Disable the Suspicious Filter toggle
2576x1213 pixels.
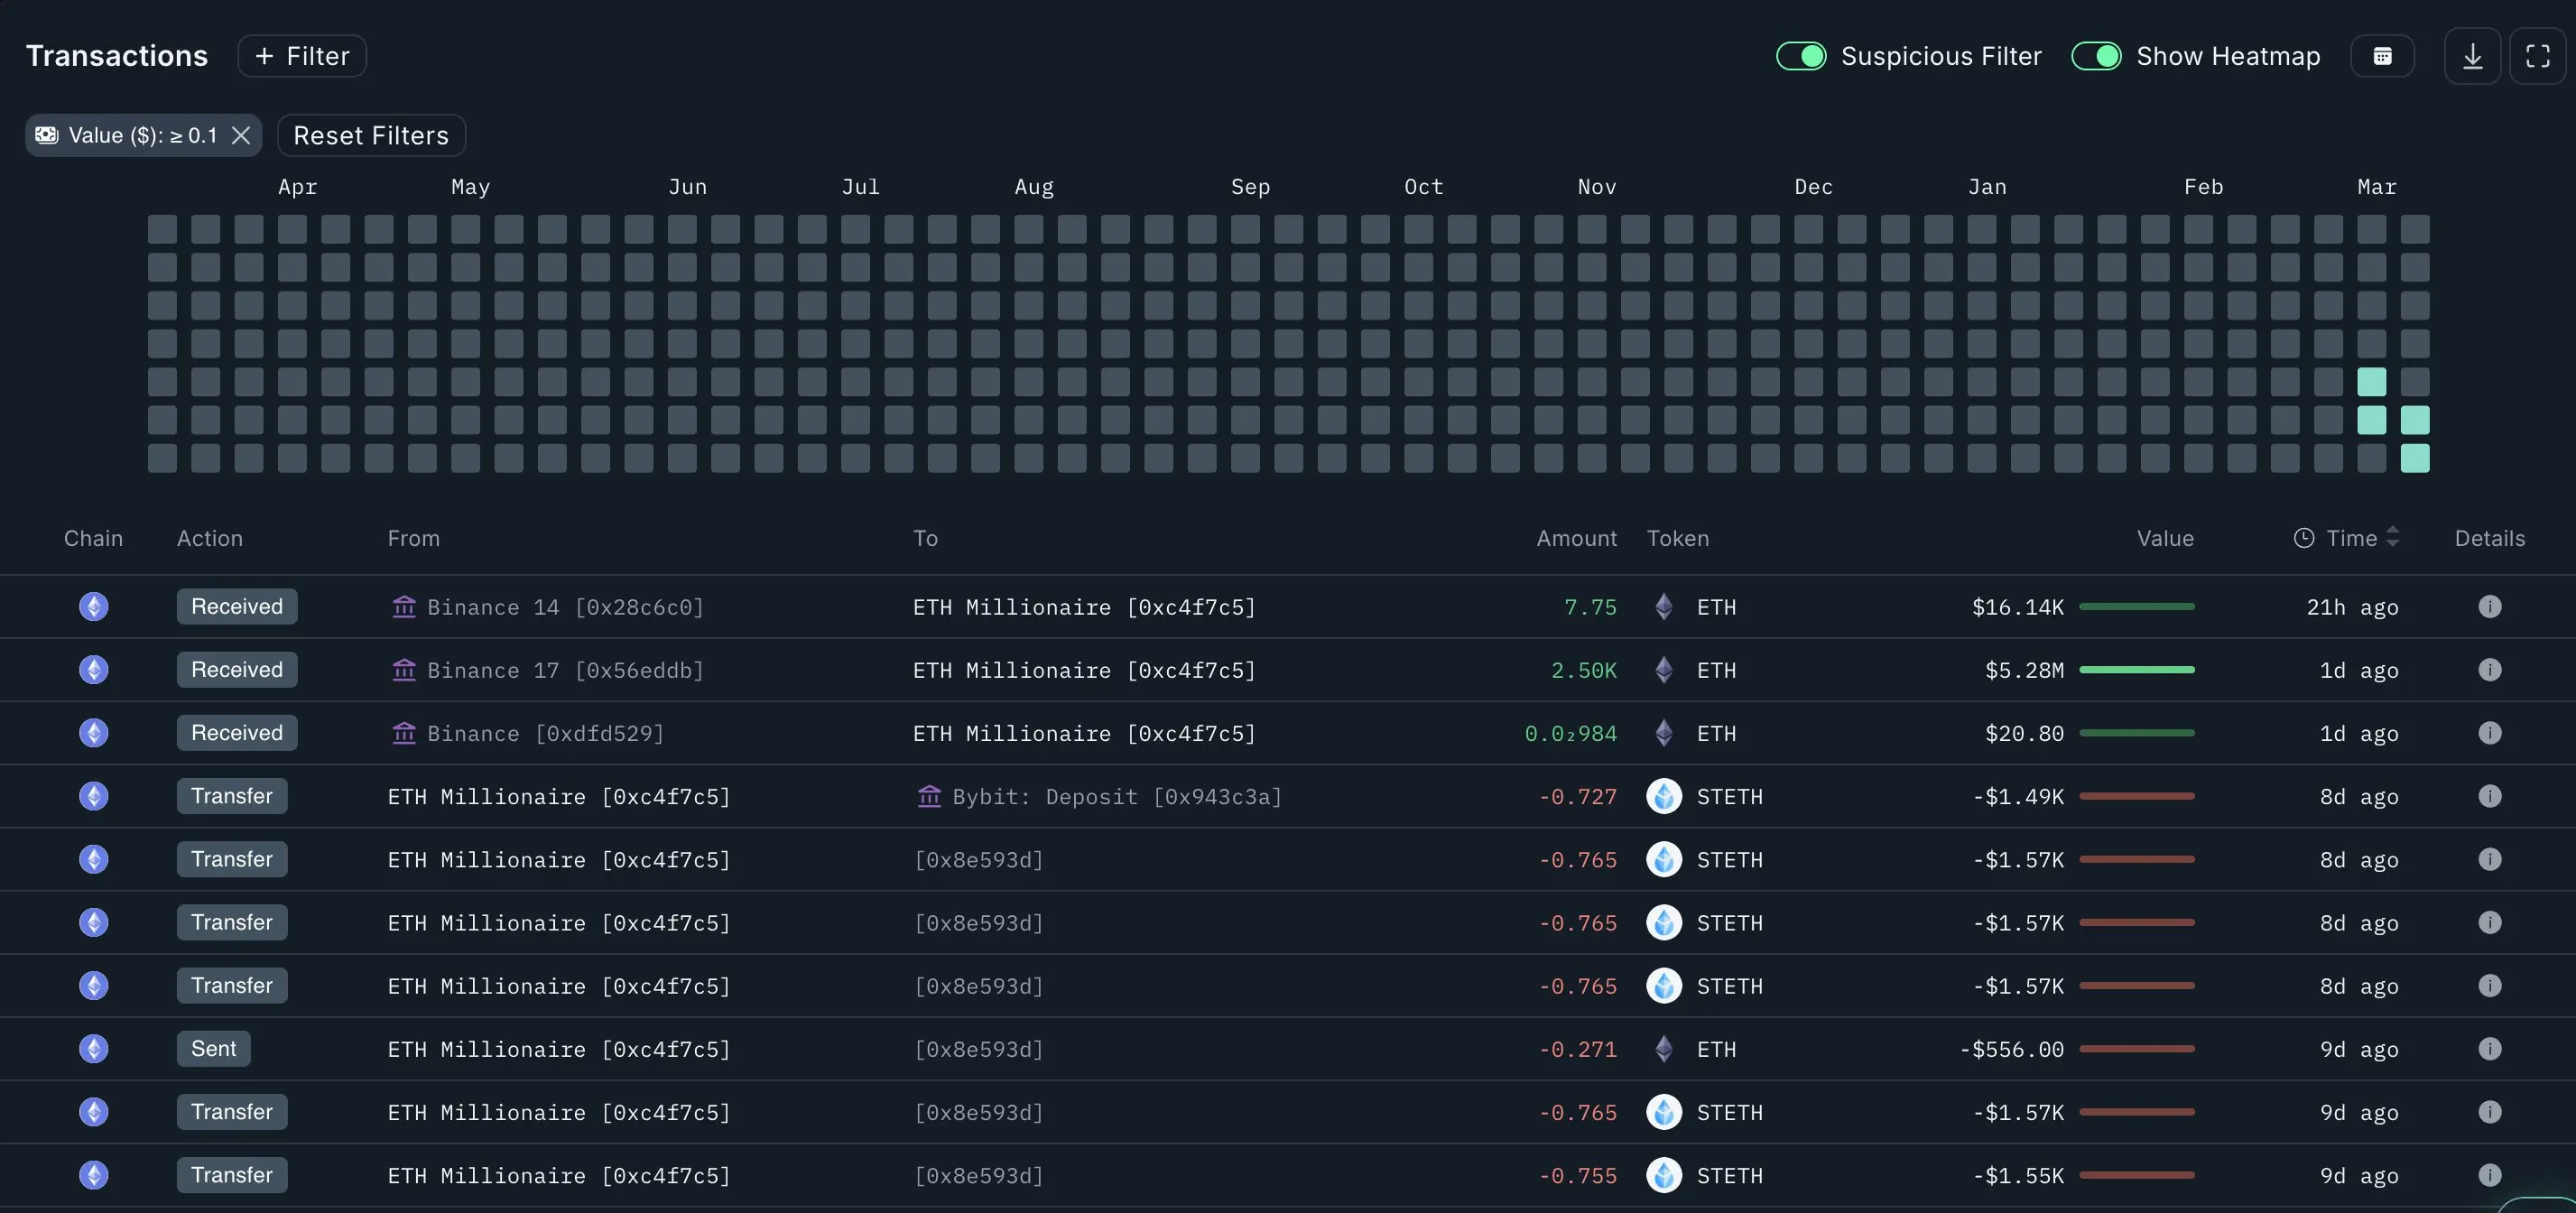click(1801, 56)
